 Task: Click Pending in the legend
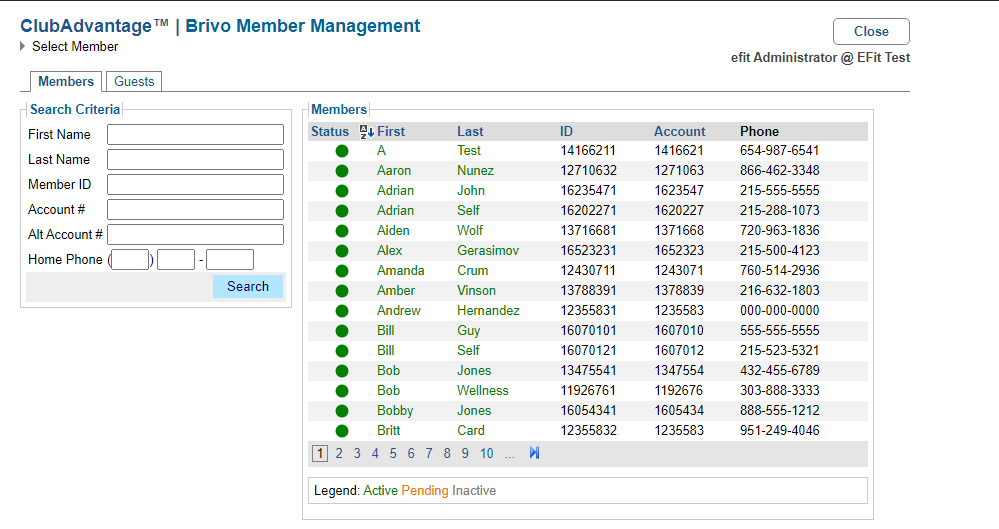[425, 491]
